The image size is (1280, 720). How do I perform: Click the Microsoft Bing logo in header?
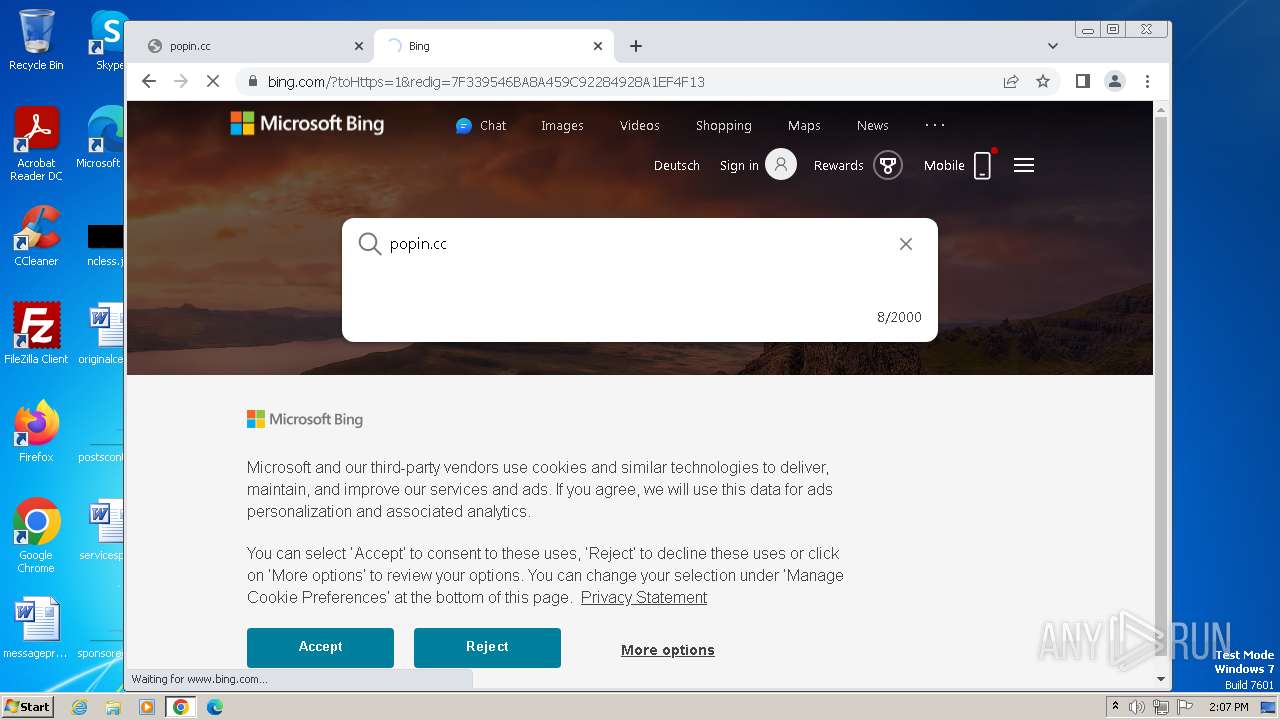click(307, 123)
